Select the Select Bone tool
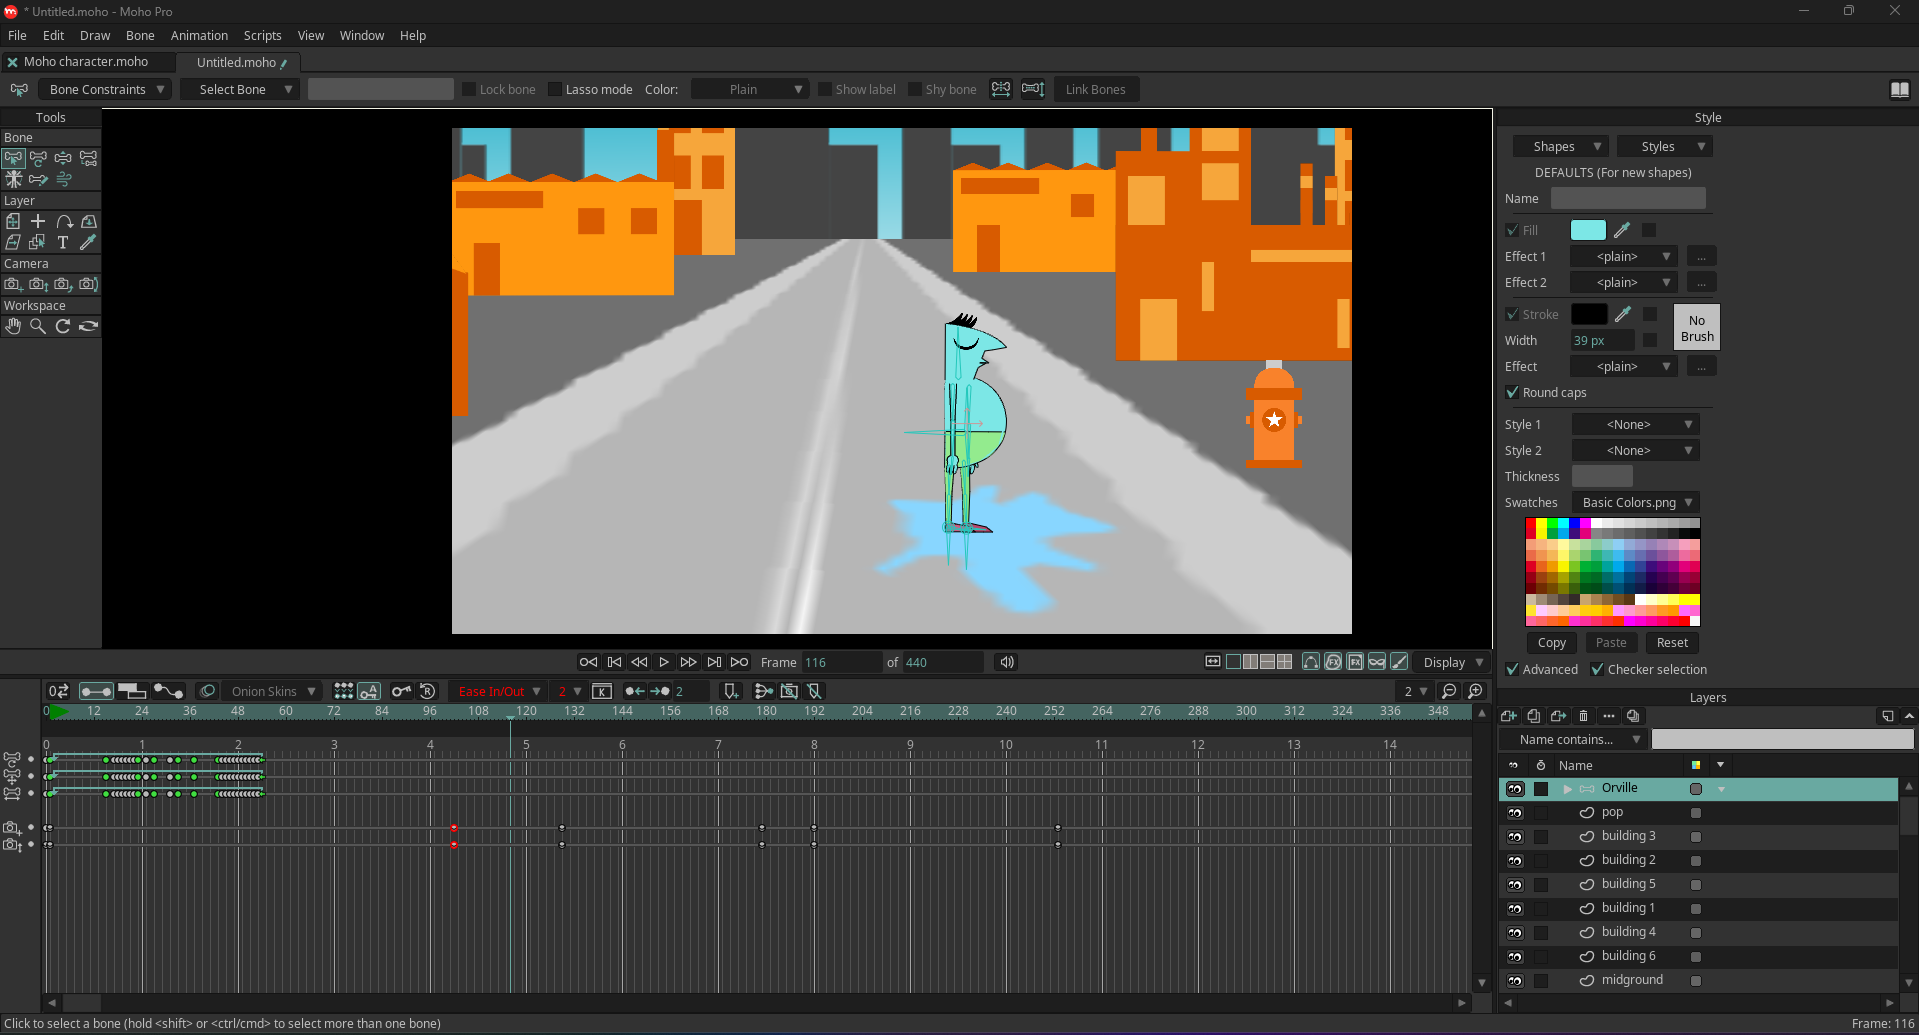This screenshot has height=1035, width=1919. tap(13, 158)
